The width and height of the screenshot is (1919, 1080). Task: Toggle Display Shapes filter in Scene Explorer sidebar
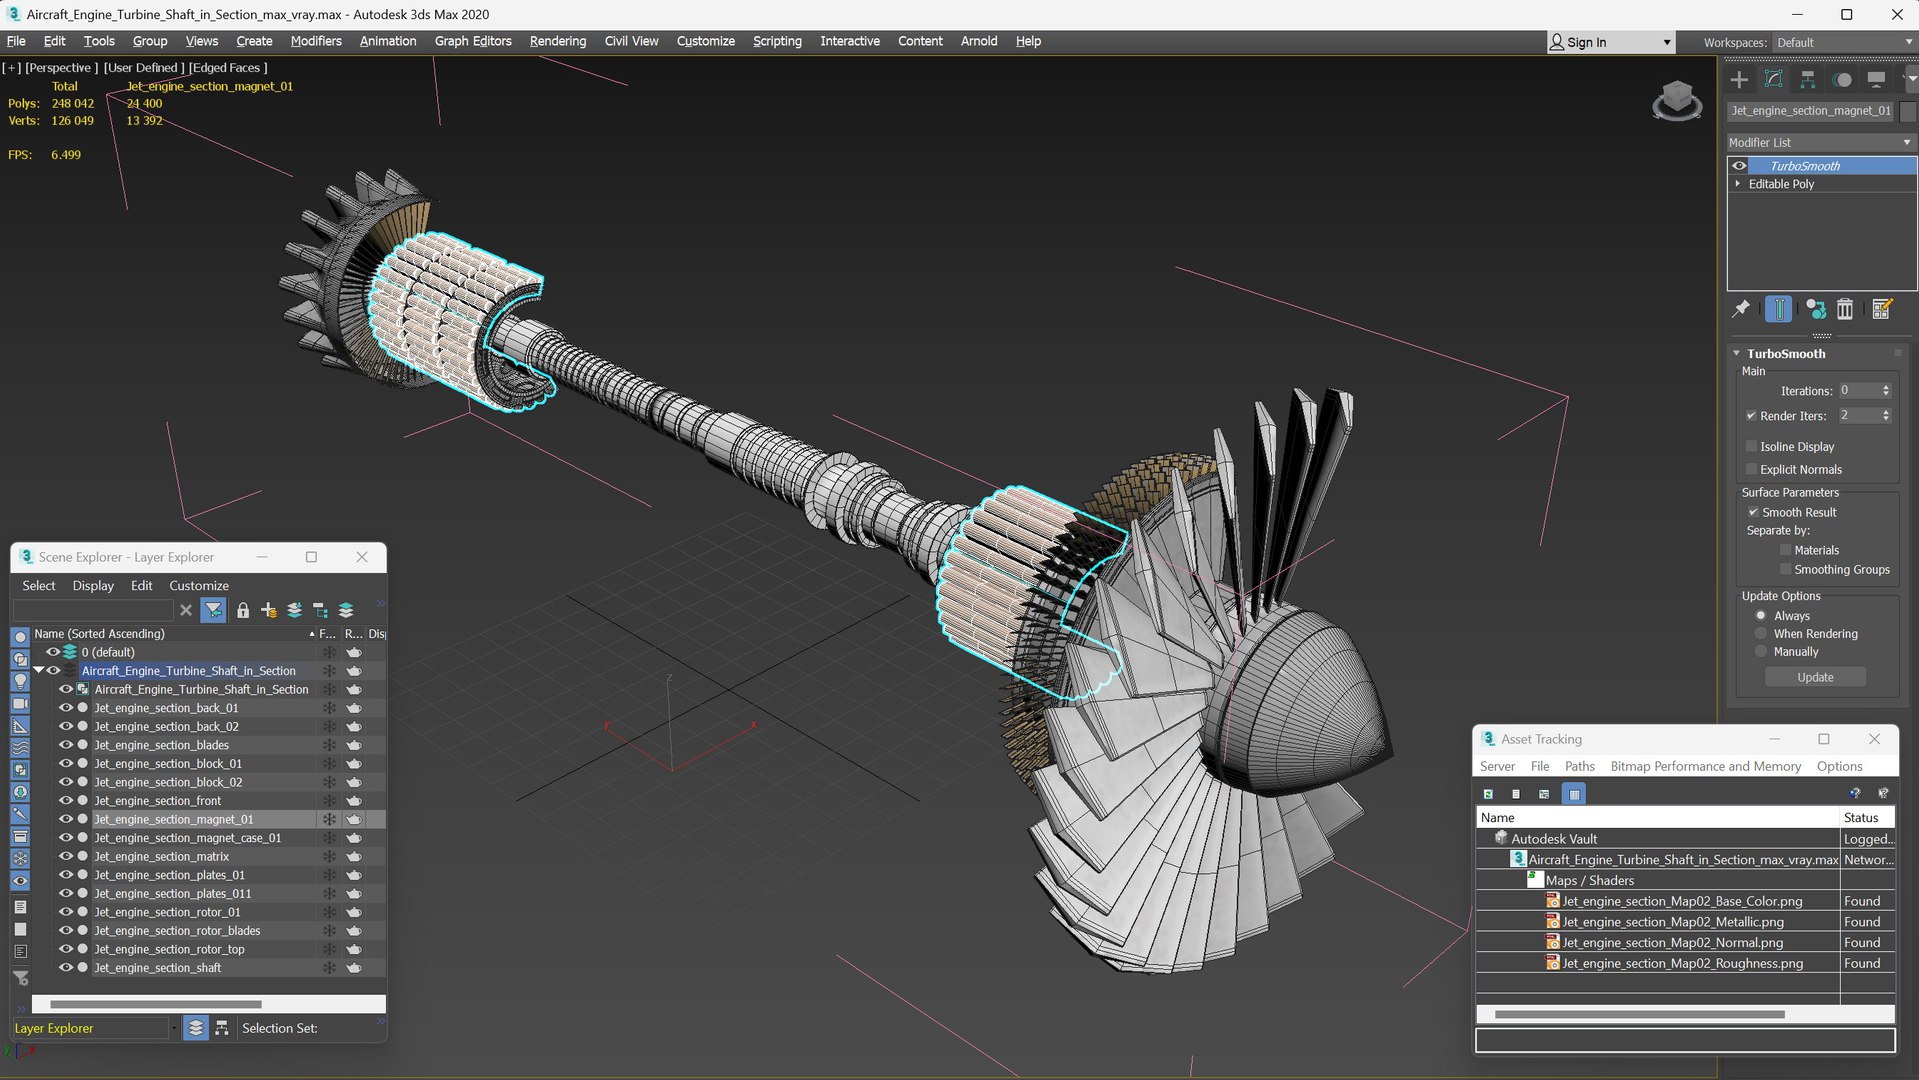pos(20,659)
